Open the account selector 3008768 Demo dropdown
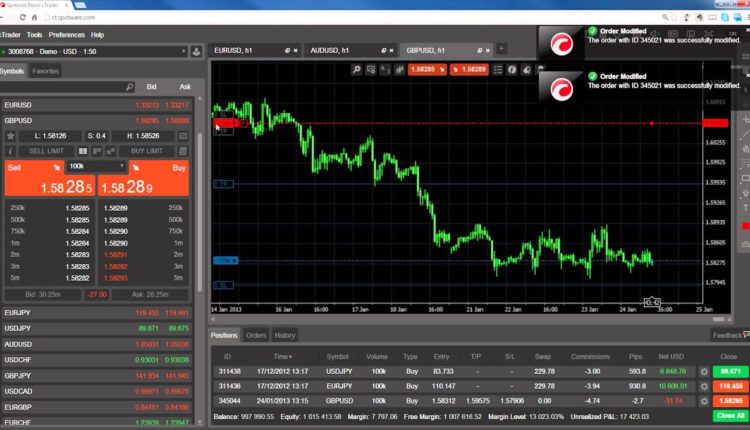 94,52
